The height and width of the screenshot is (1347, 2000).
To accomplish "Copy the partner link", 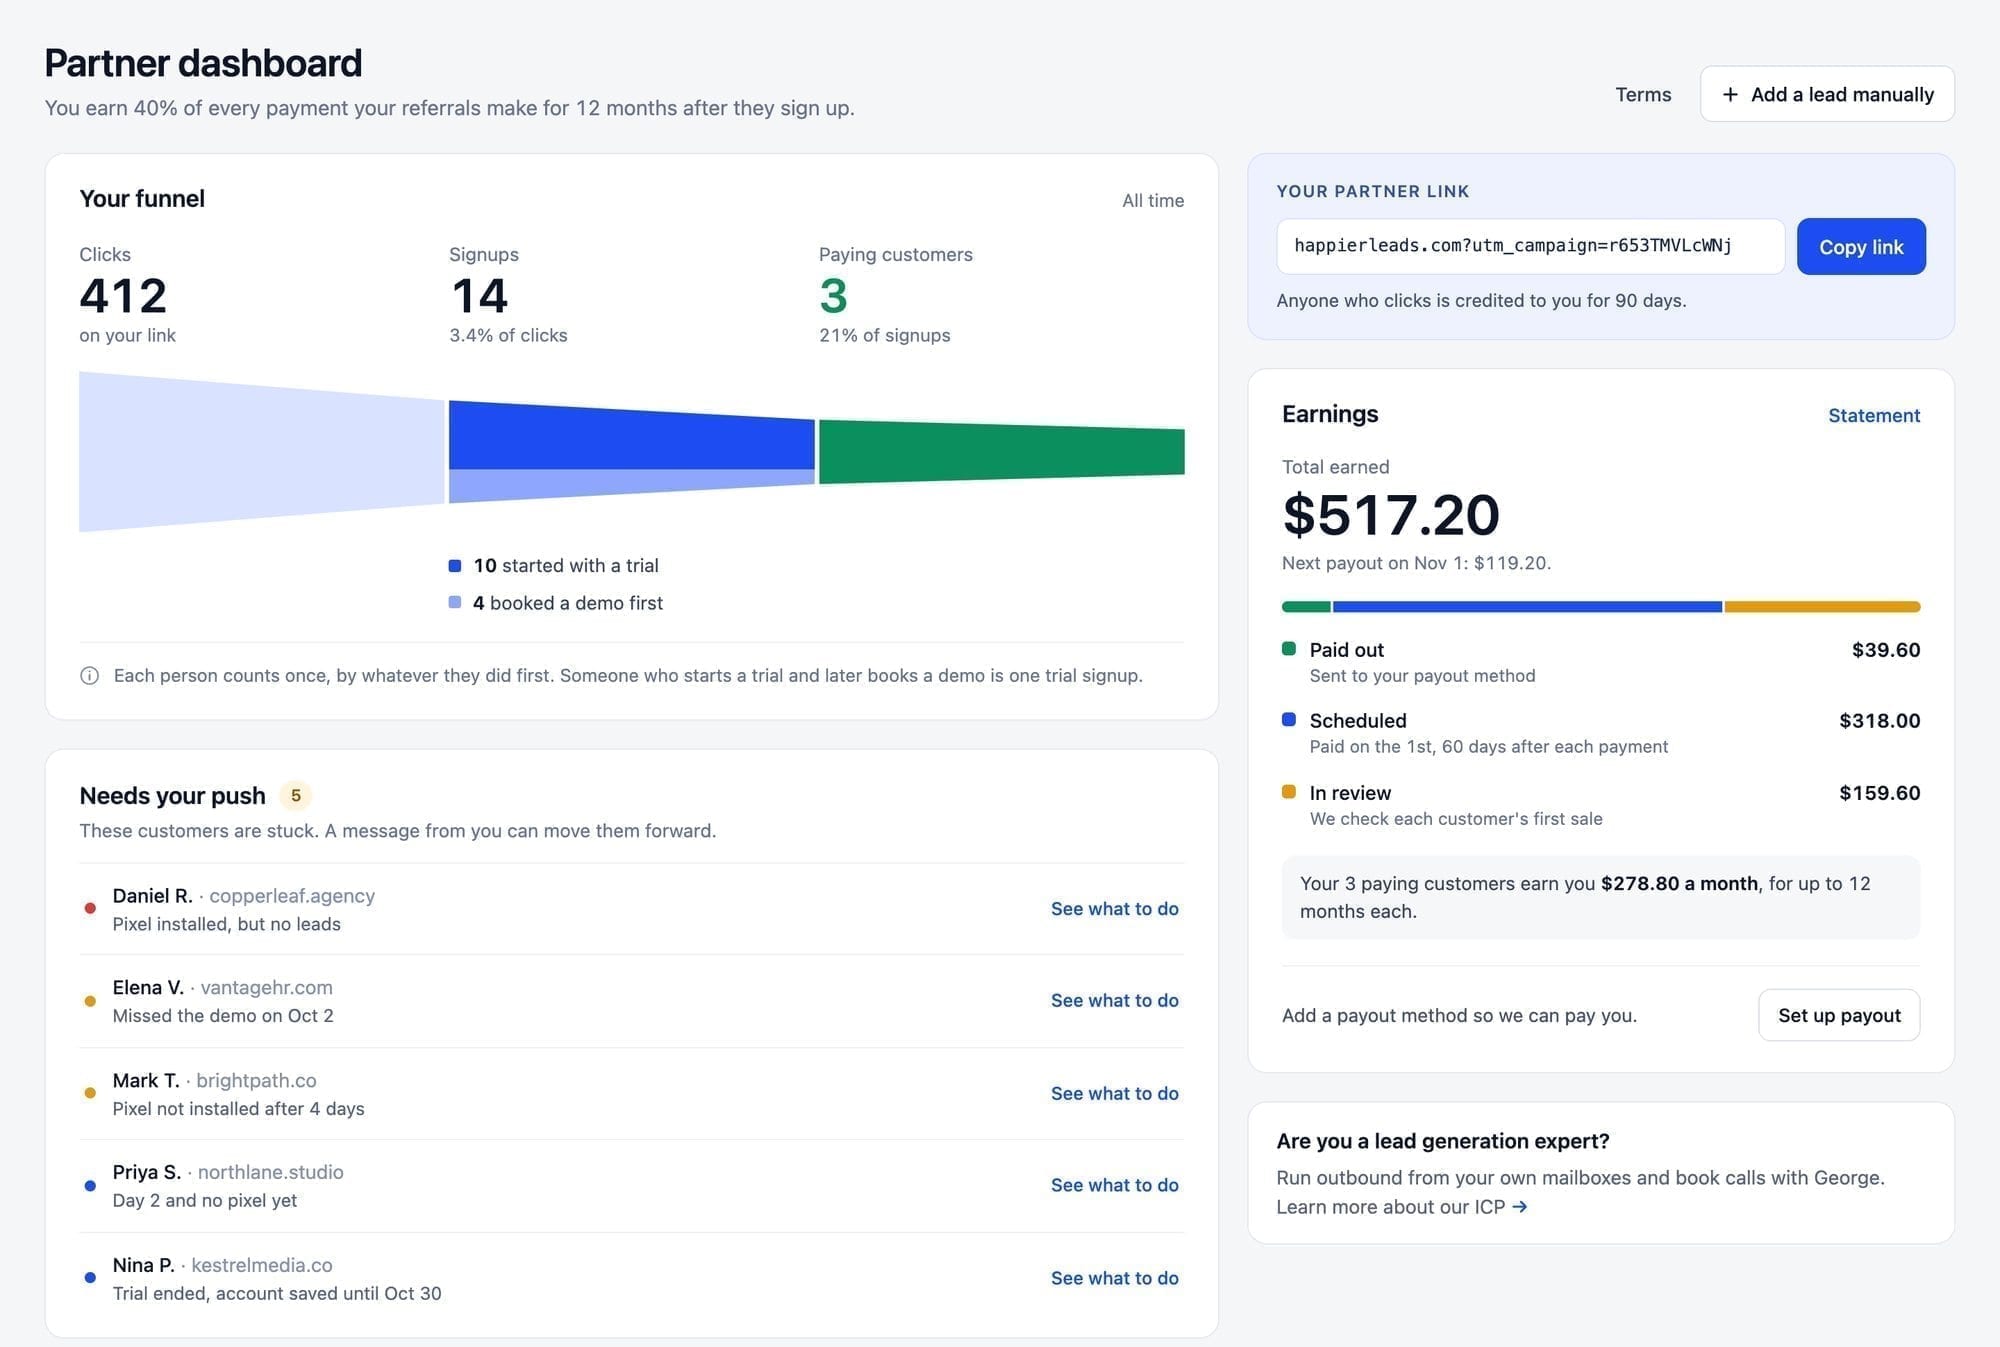I will pos(1861,247).
